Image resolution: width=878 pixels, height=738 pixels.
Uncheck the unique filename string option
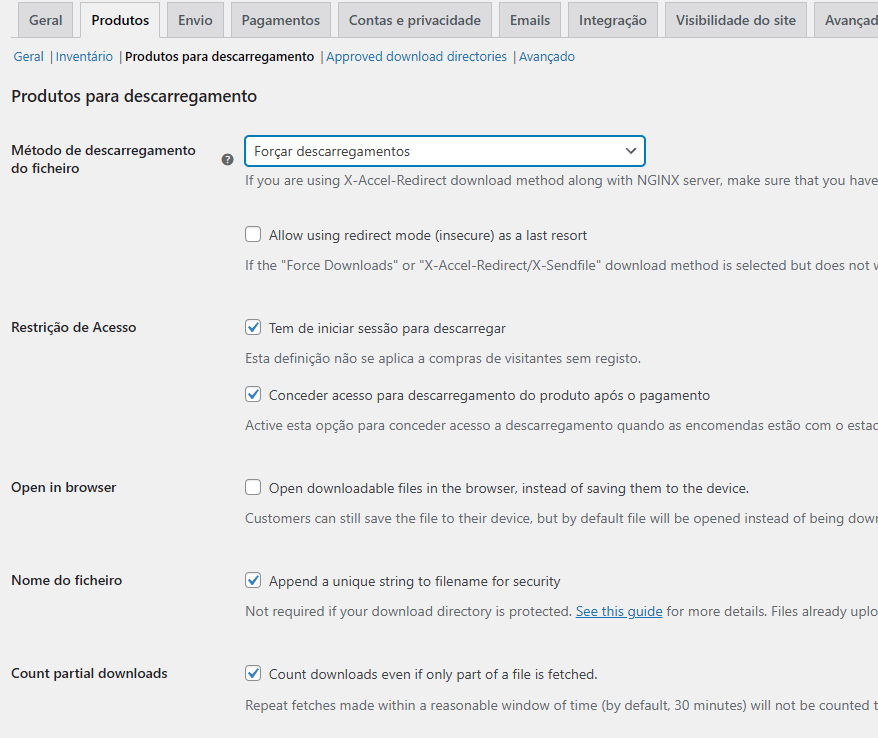(x=253, y=580)
